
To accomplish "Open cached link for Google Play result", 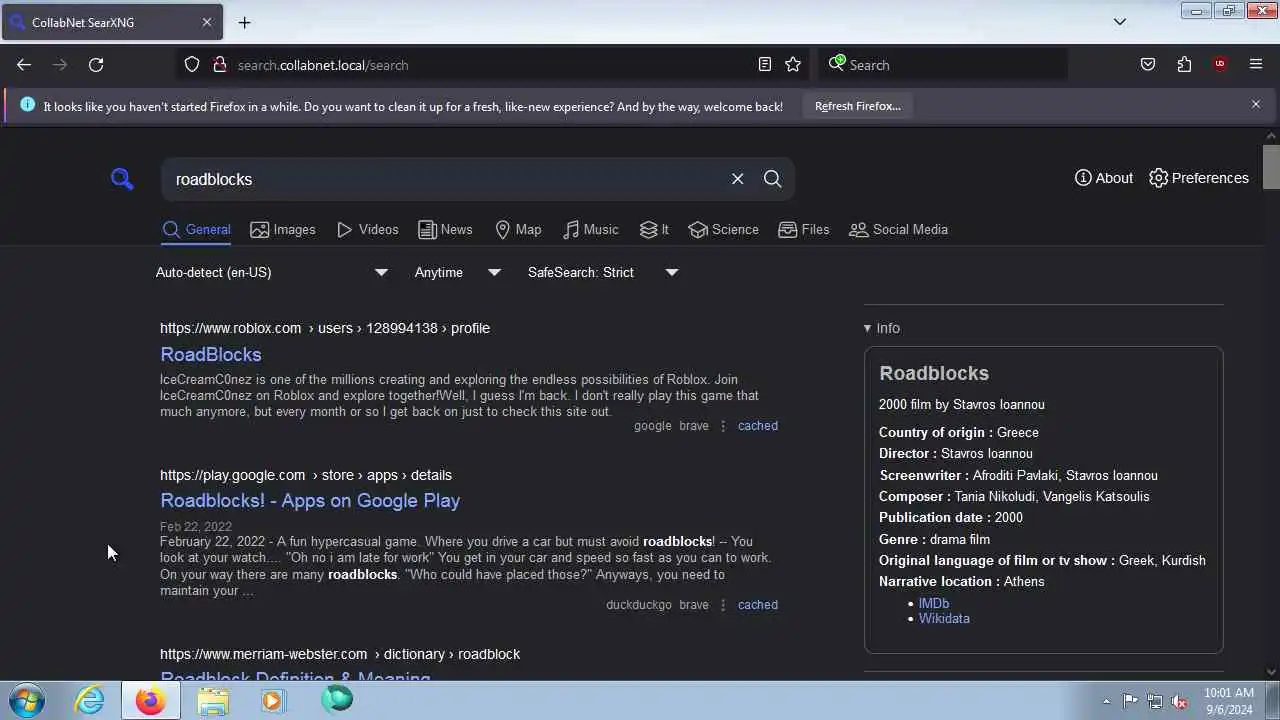I will [x=758, y=605].
